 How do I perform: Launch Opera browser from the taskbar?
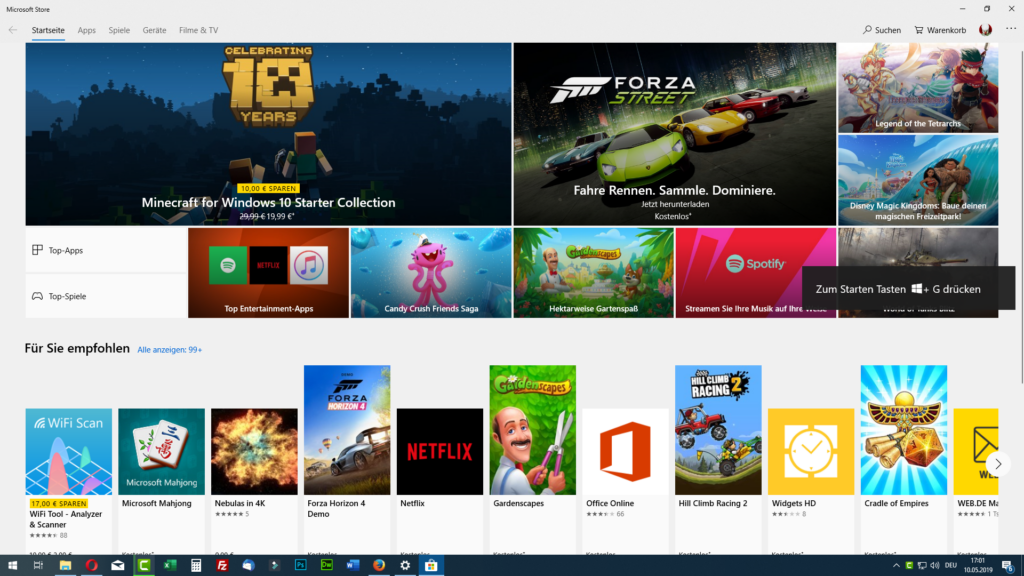(91, 566)
